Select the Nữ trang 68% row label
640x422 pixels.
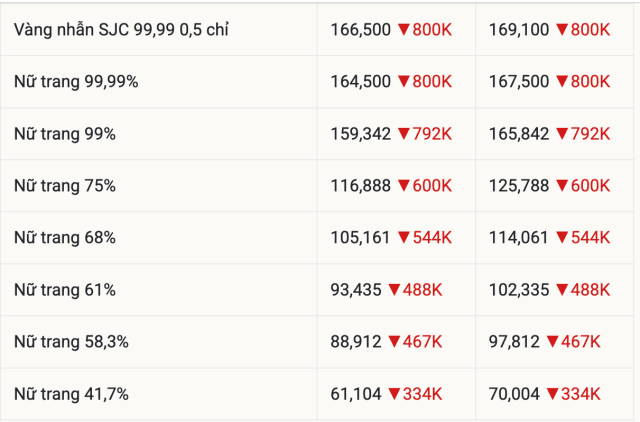click(65, 238)
